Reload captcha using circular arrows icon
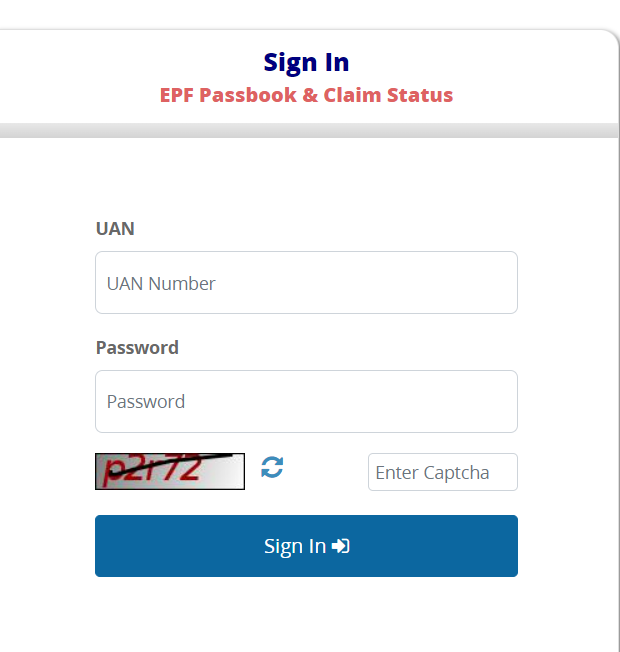The height and width of the screenshot is (652, 620). point(272,467)
